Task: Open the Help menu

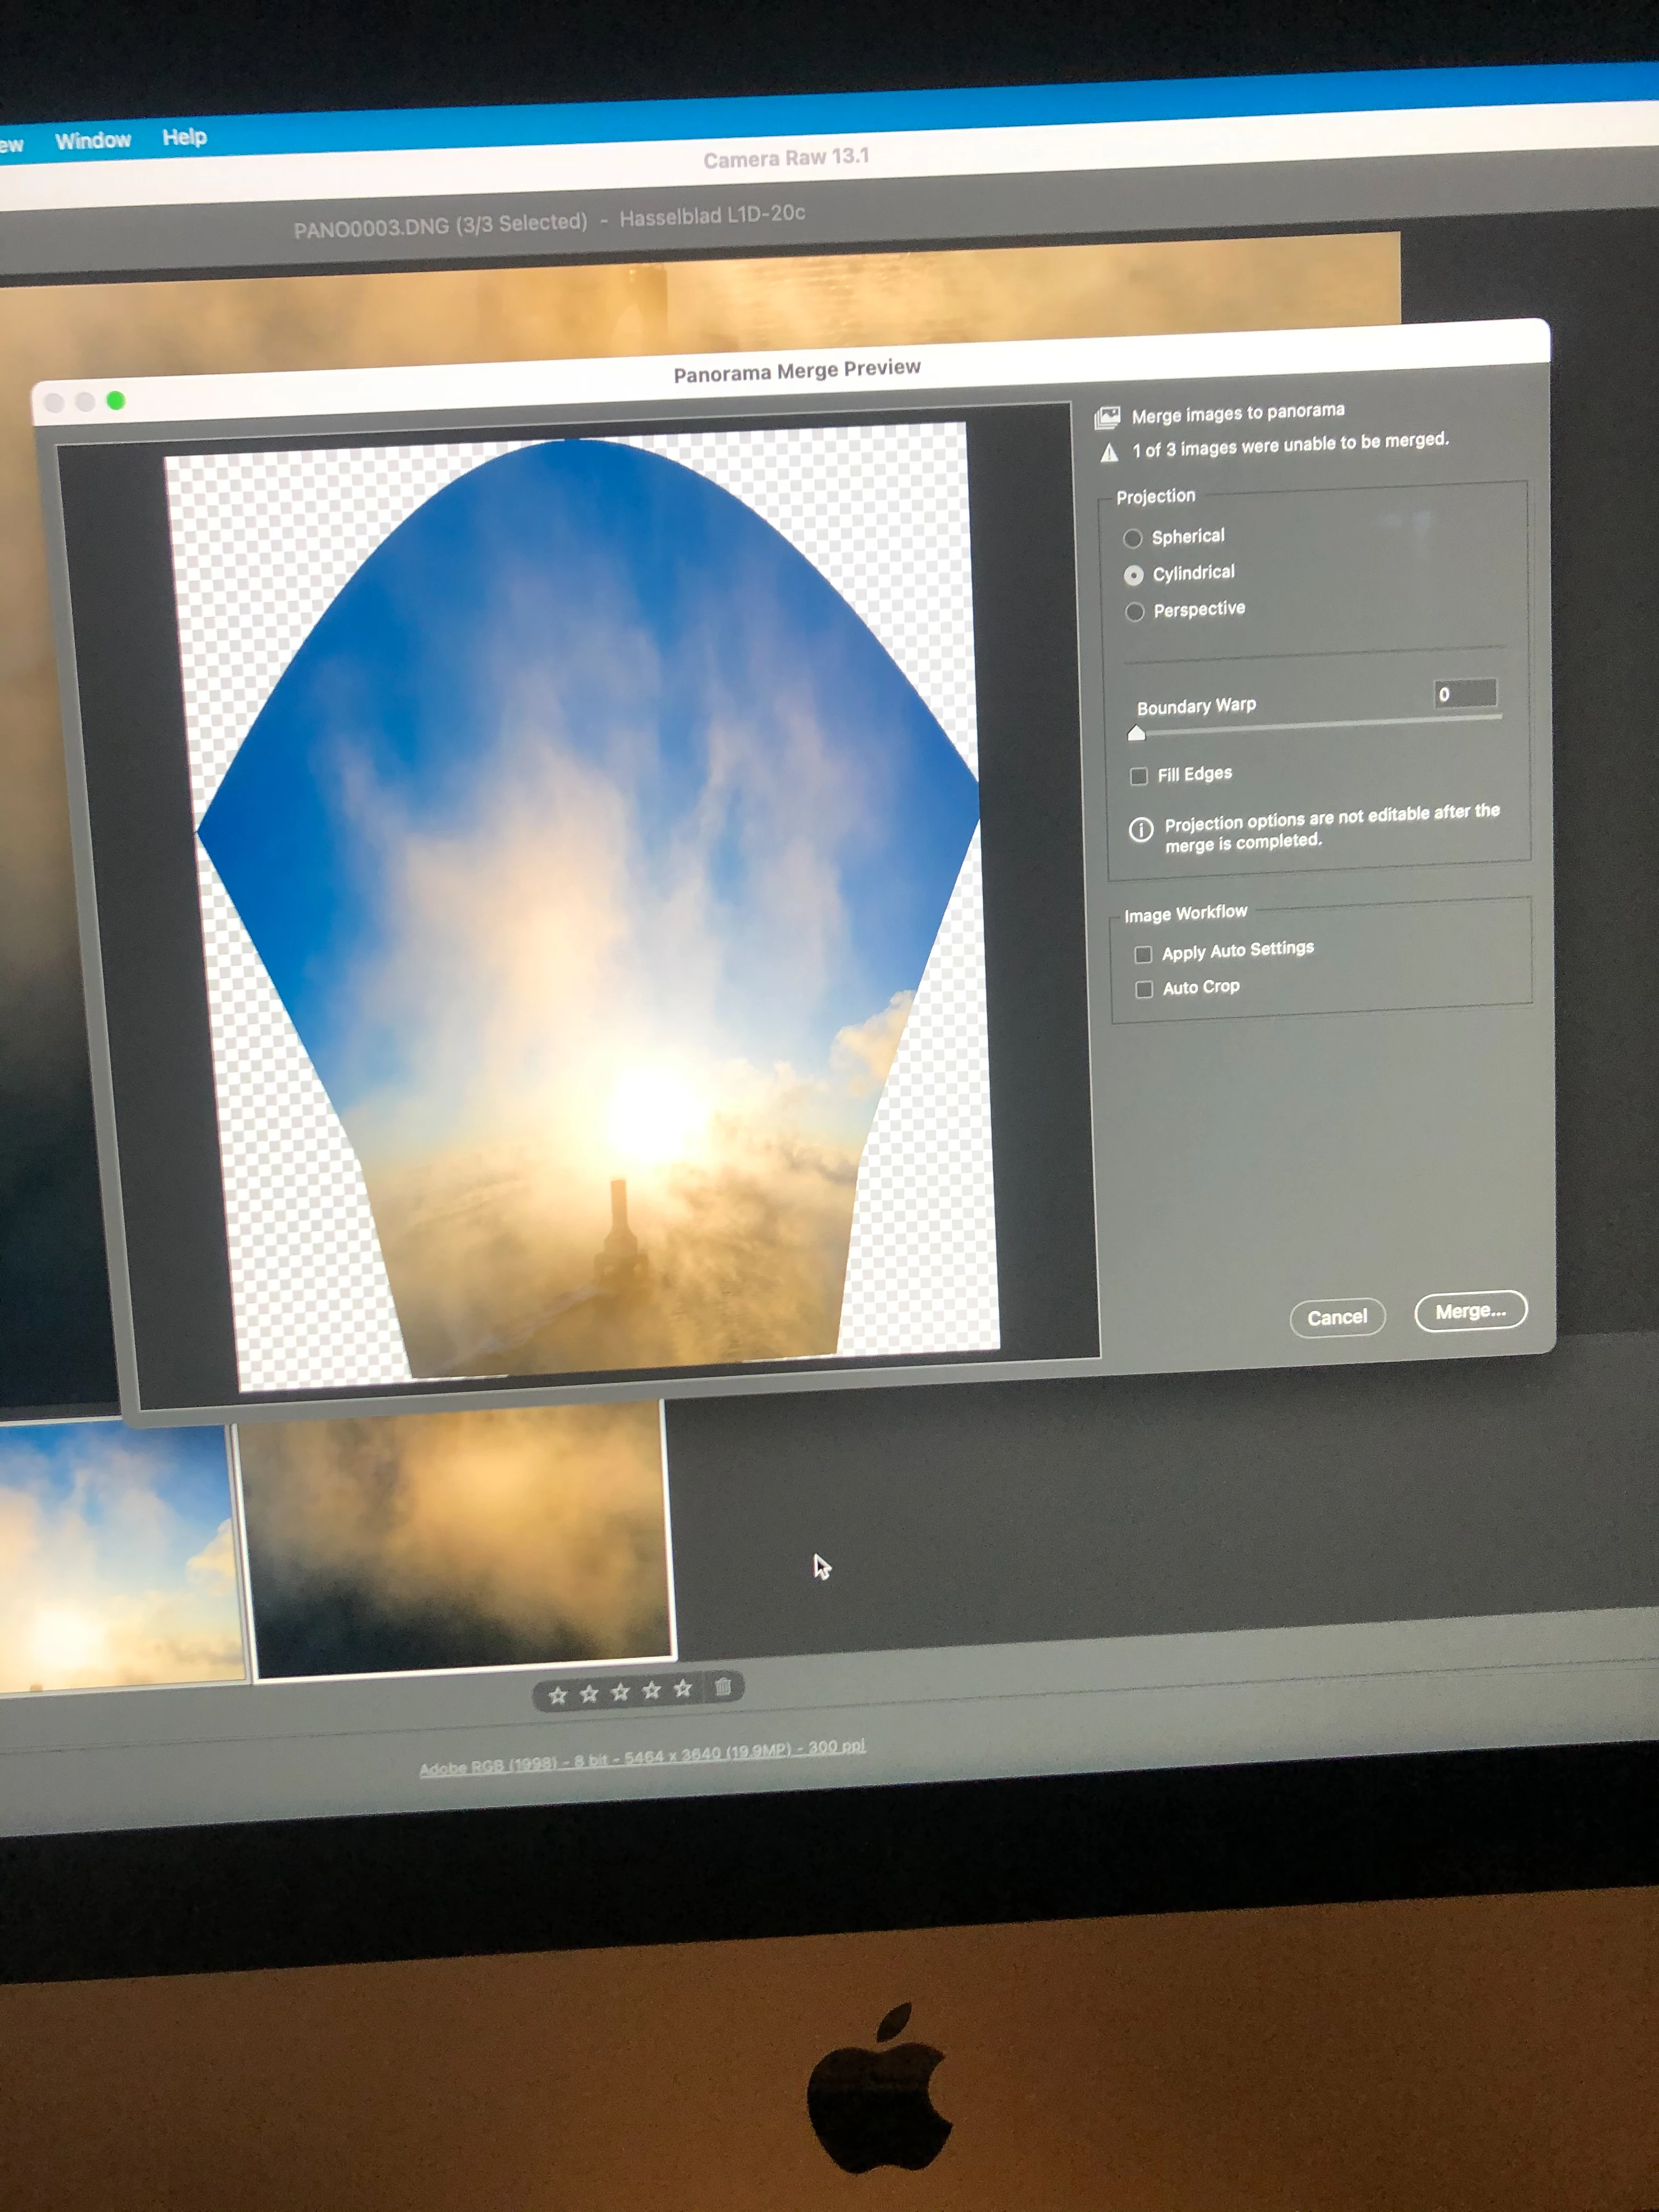Action: click(x=184, y=137)
